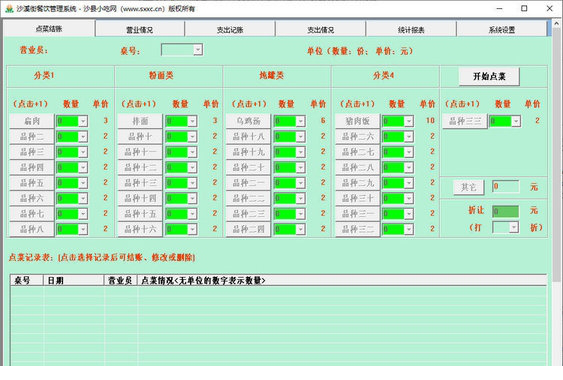
Task: Click the 其它 amount input field
Action: (x=506, y=186)
